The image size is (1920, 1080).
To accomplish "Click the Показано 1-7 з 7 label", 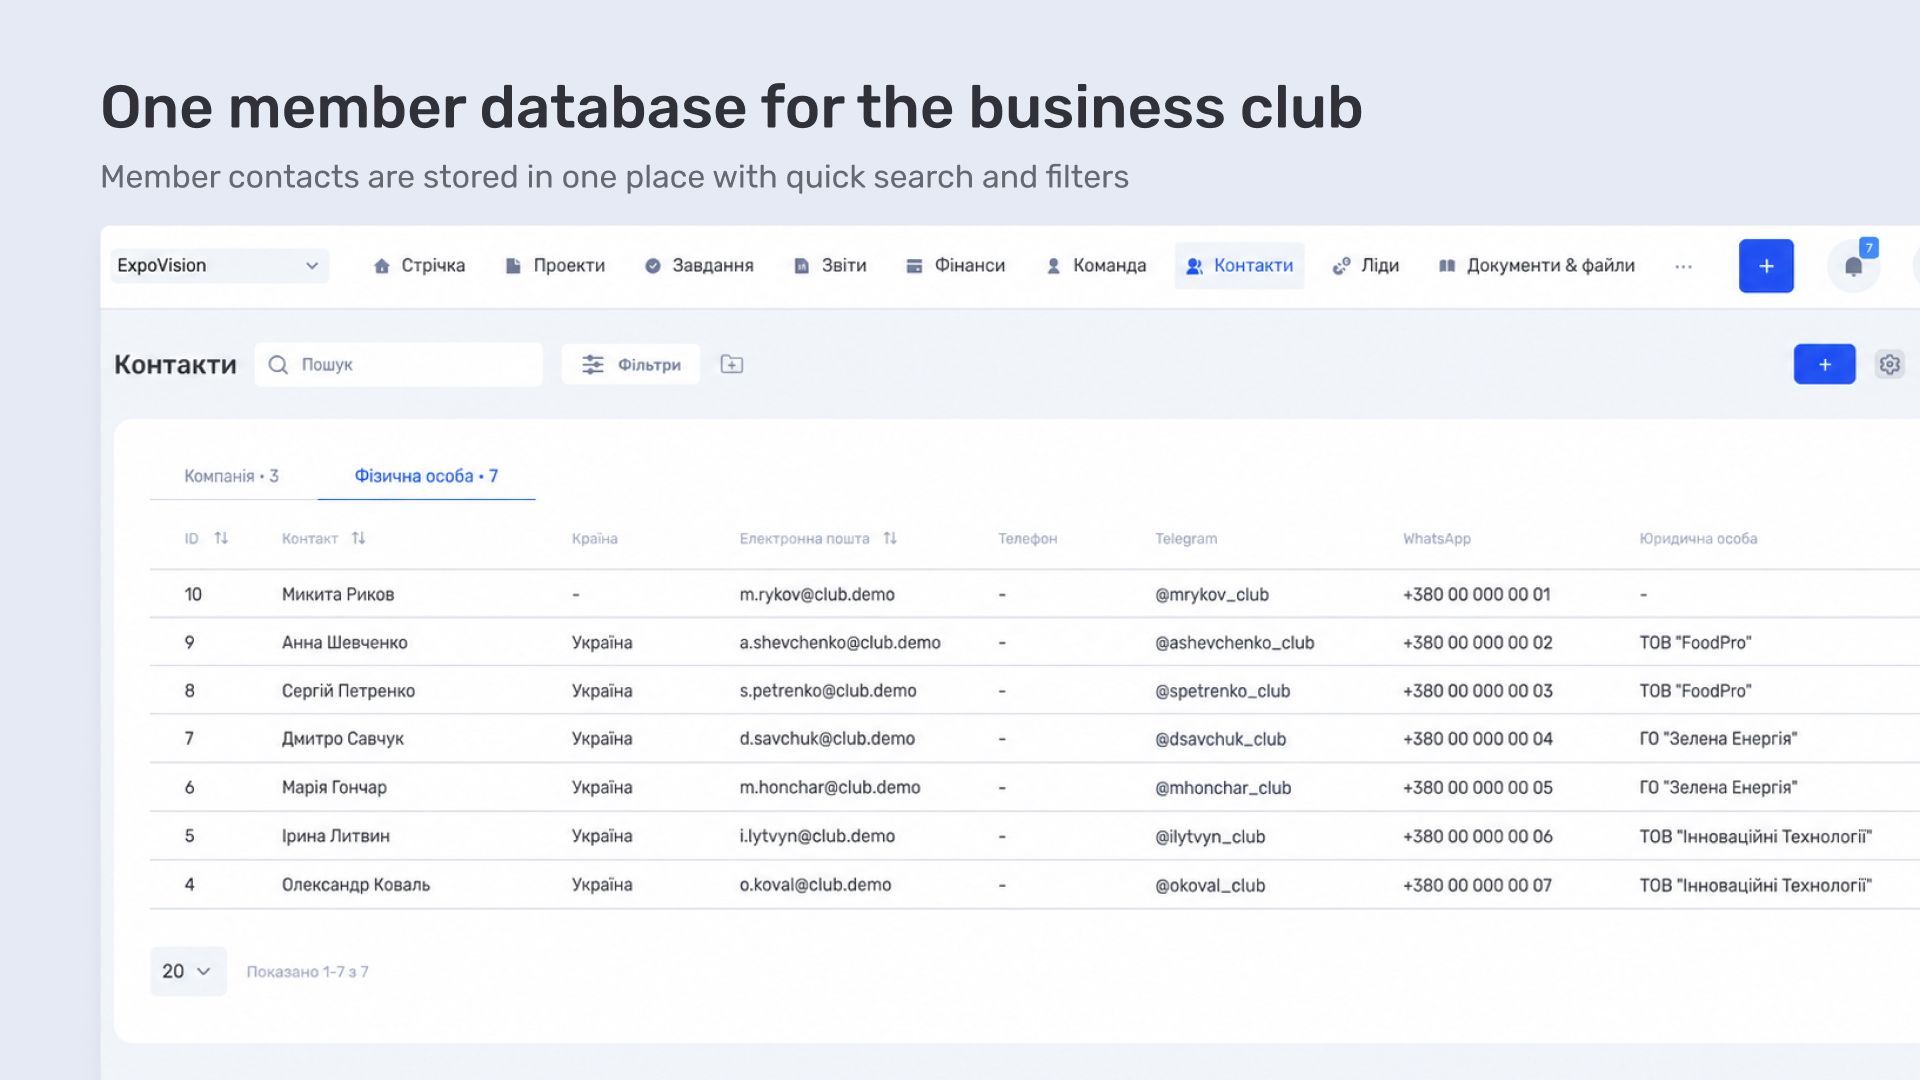I will point(307,972).
